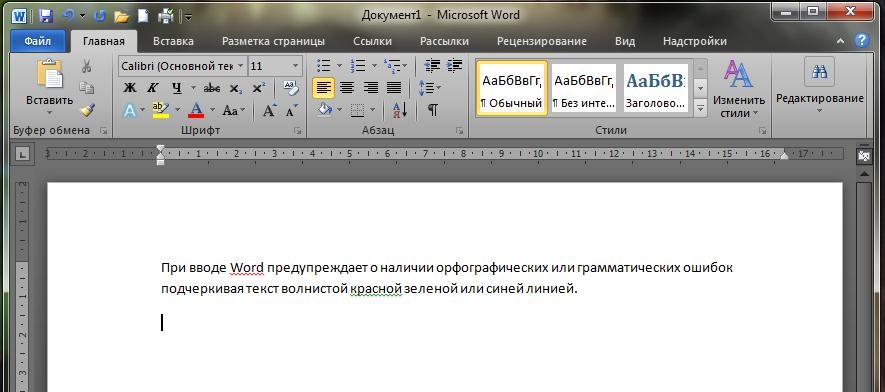
Task: Open the Calibri font name dropdown
Action: coord(240,66)
